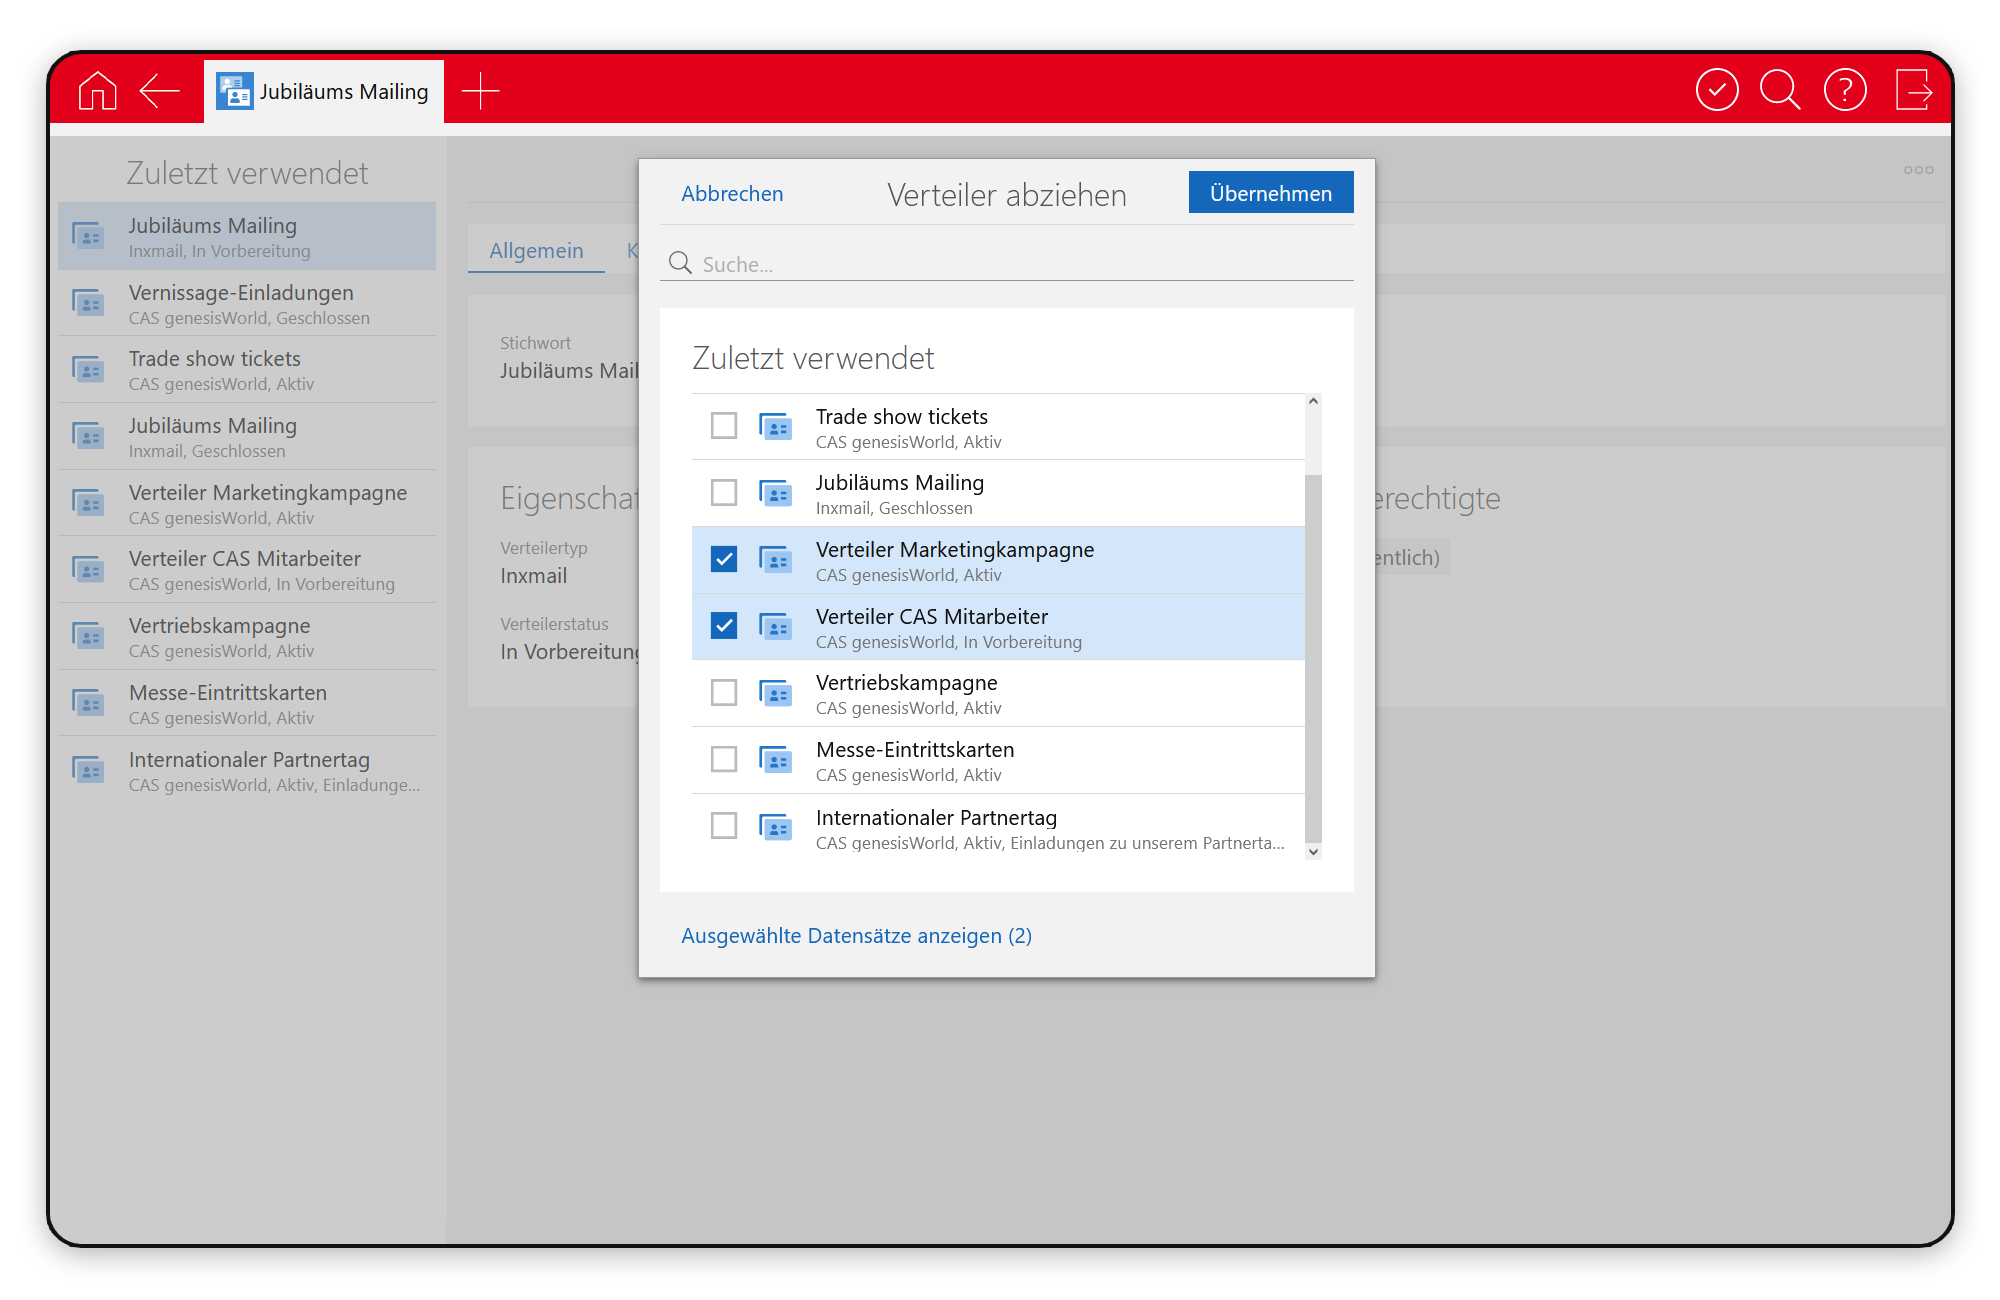Switch to the Allgemein tab

point(536,251)
